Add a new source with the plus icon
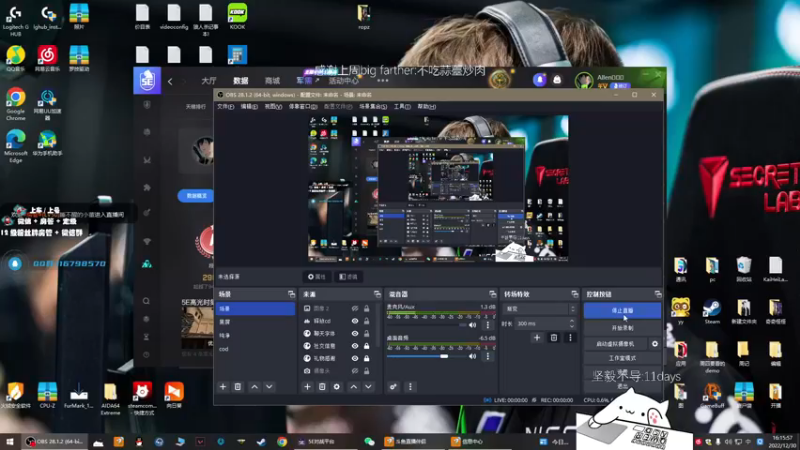The width and height of the screenshot is (800, 450). pyautogui.click(x=307, y=387)
